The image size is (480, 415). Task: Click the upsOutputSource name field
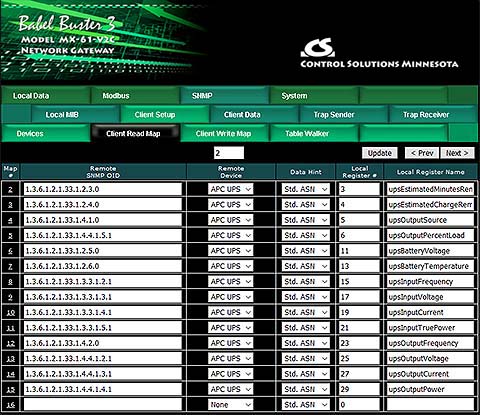430,220
